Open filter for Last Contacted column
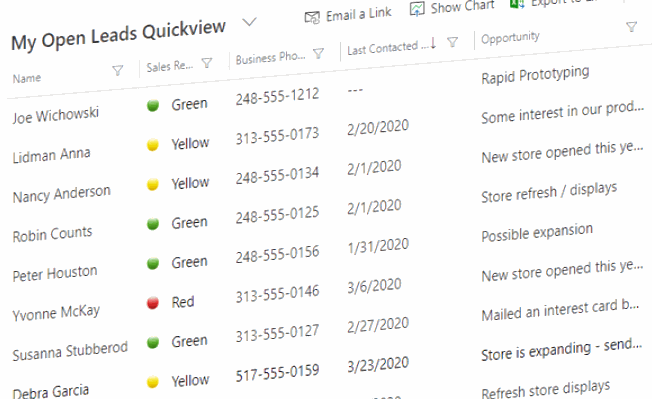 452,42
